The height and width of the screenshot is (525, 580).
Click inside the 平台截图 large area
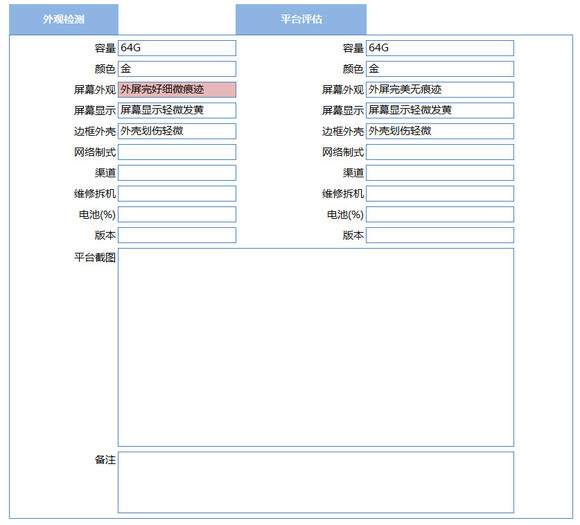coord(316,347)
